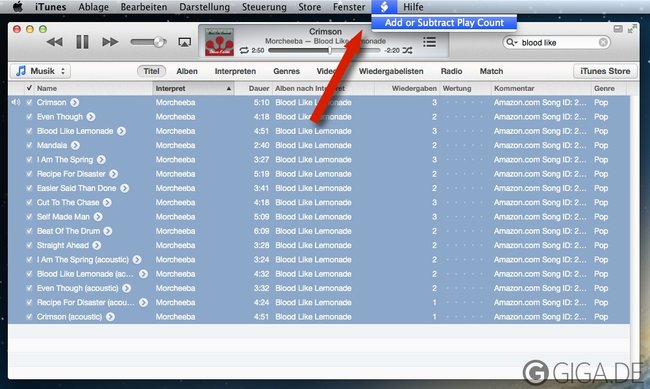Viewport: 650px width, 389px height.
Task: Open arrow menu next to Even Though (acoustic)
Action: 127,288
